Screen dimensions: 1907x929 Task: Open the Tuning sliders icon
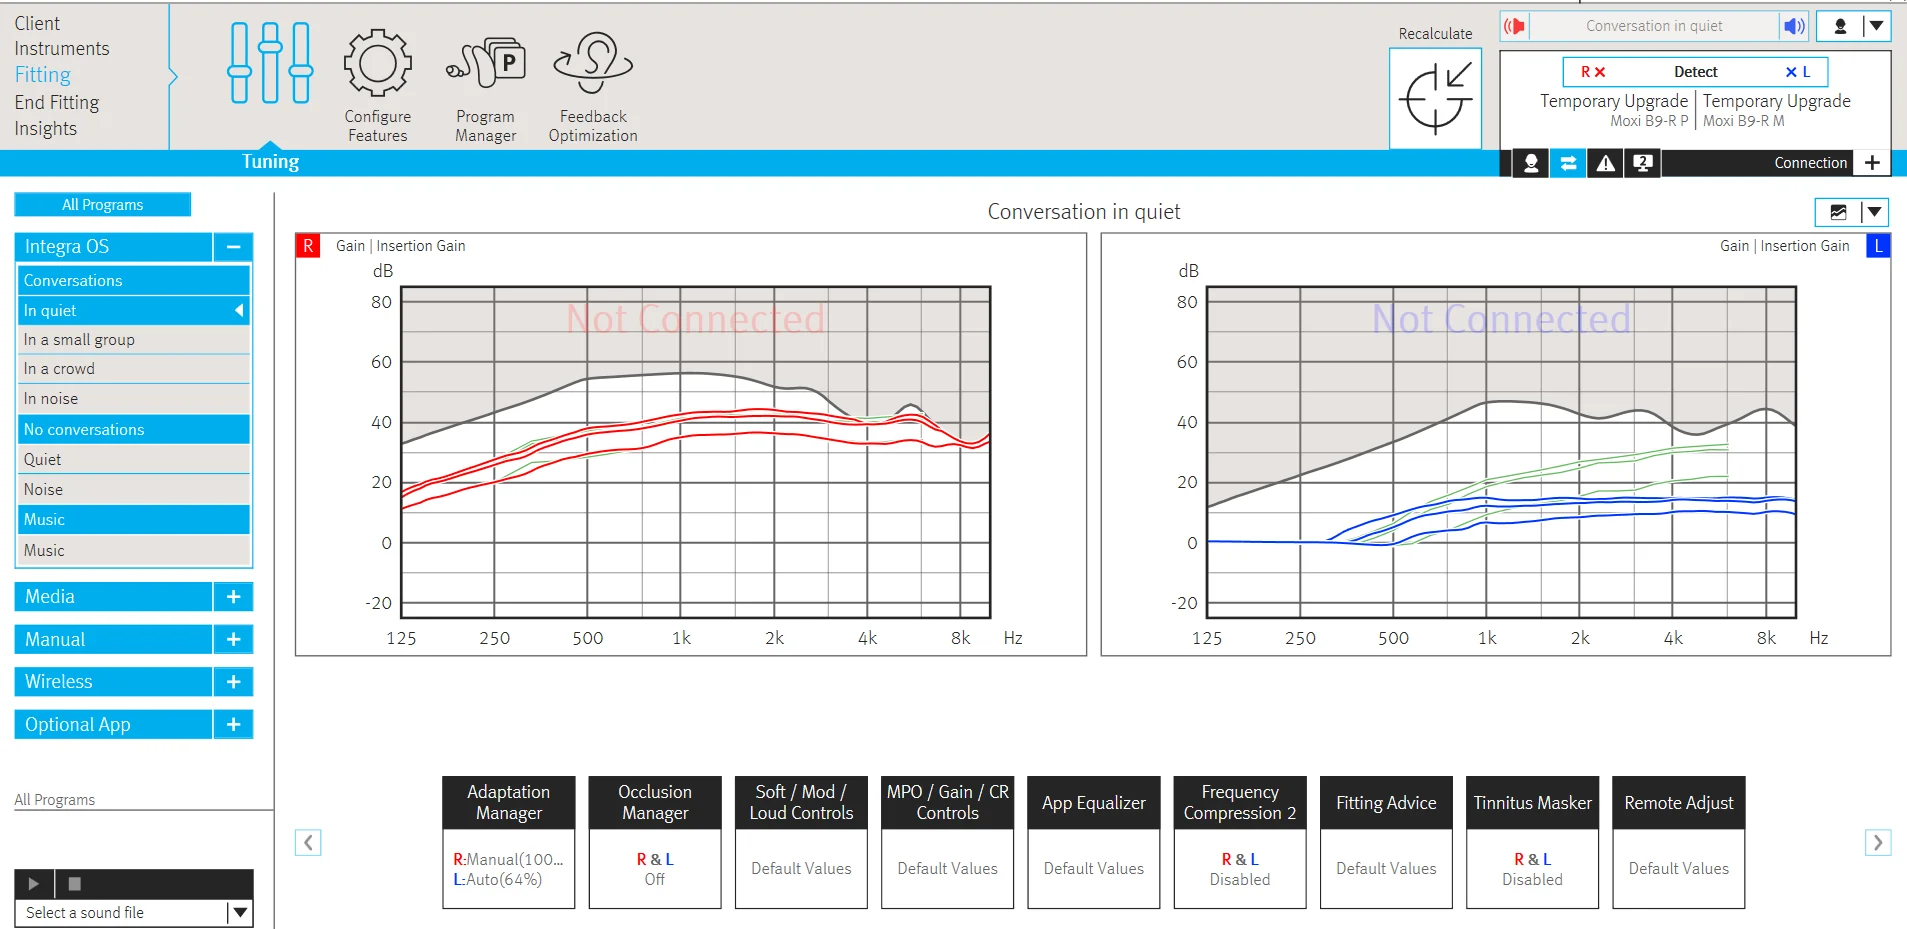pyautogui.click(x=270, y=64)
